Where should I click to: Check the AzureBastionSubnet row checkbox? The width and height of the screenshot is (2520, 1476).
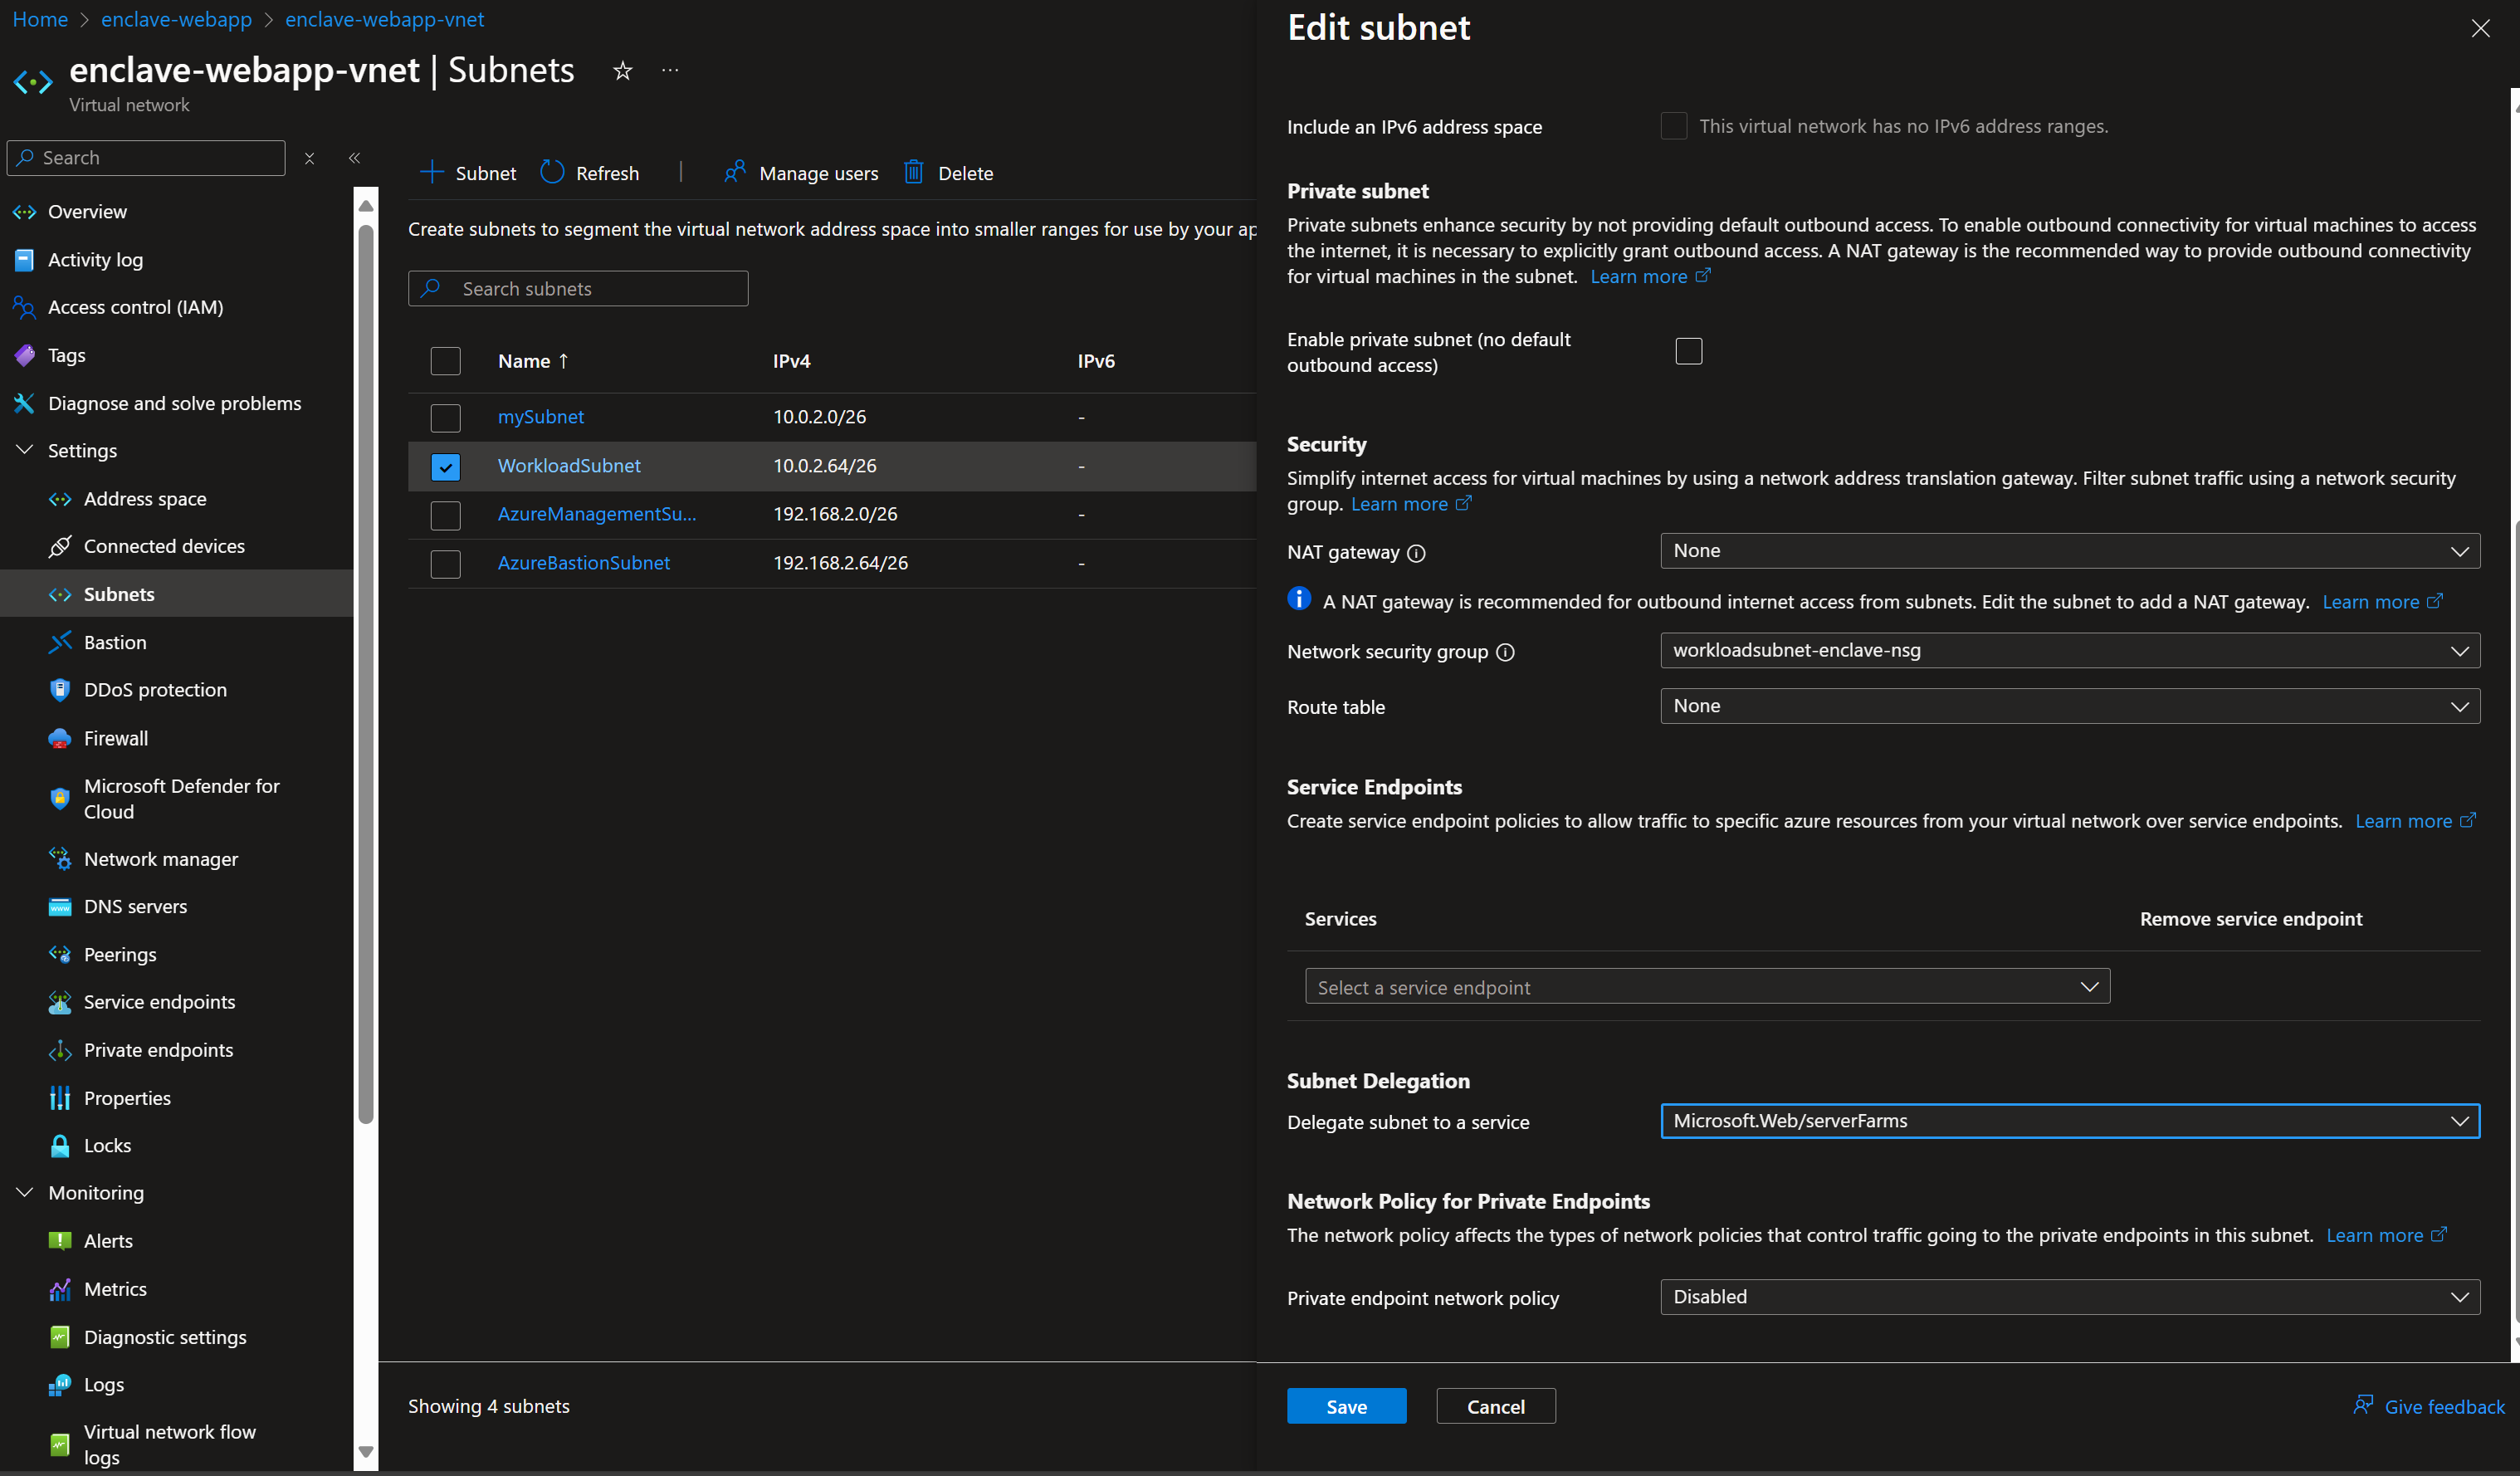click(445, 563)
